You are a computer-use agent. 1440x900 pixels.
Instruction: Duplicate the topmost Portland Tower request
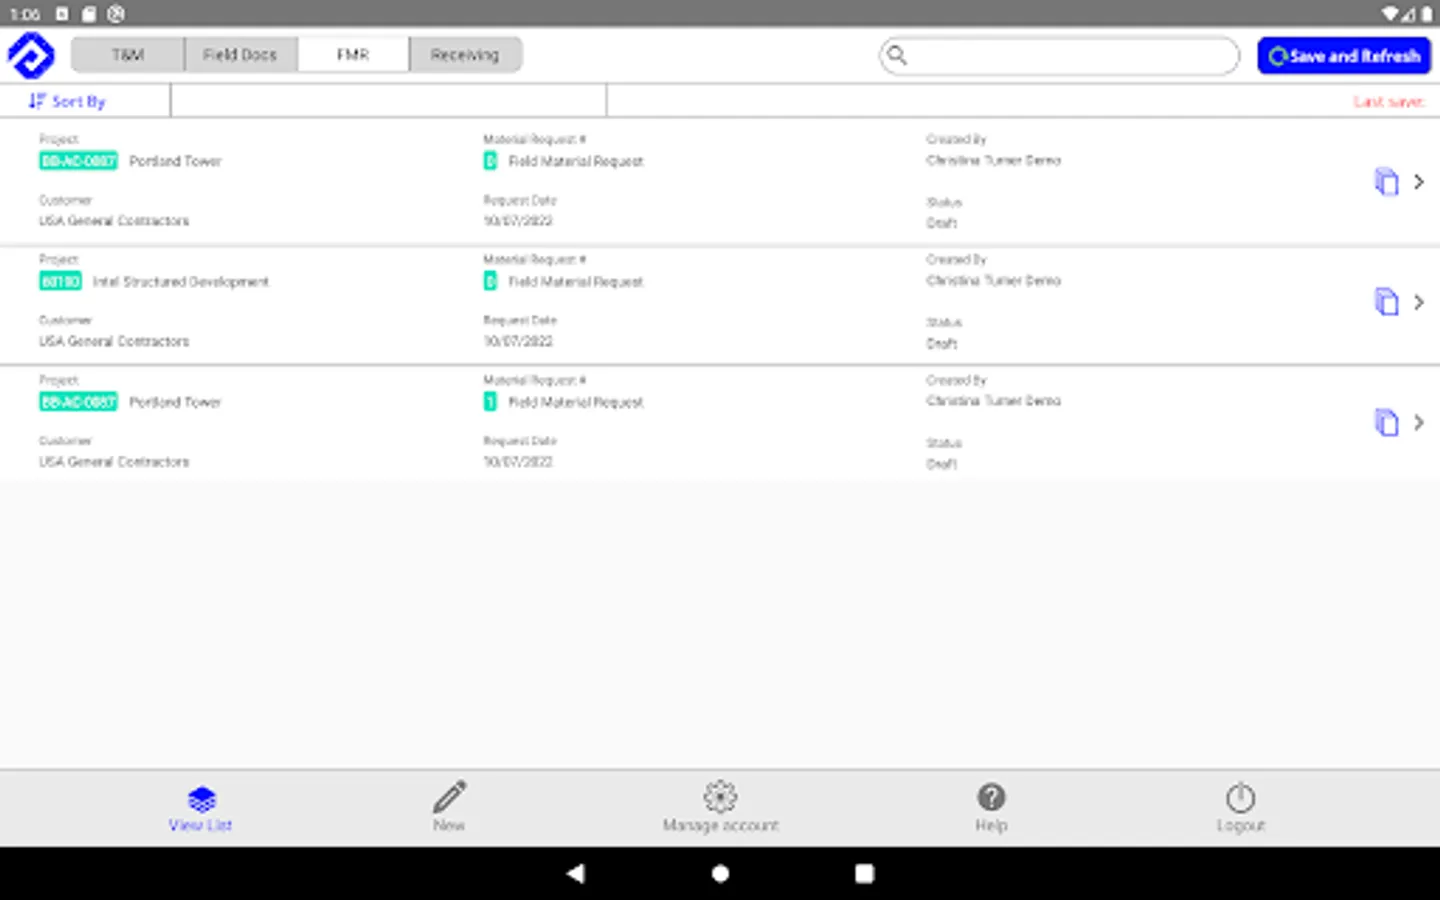pos(1386,182)
